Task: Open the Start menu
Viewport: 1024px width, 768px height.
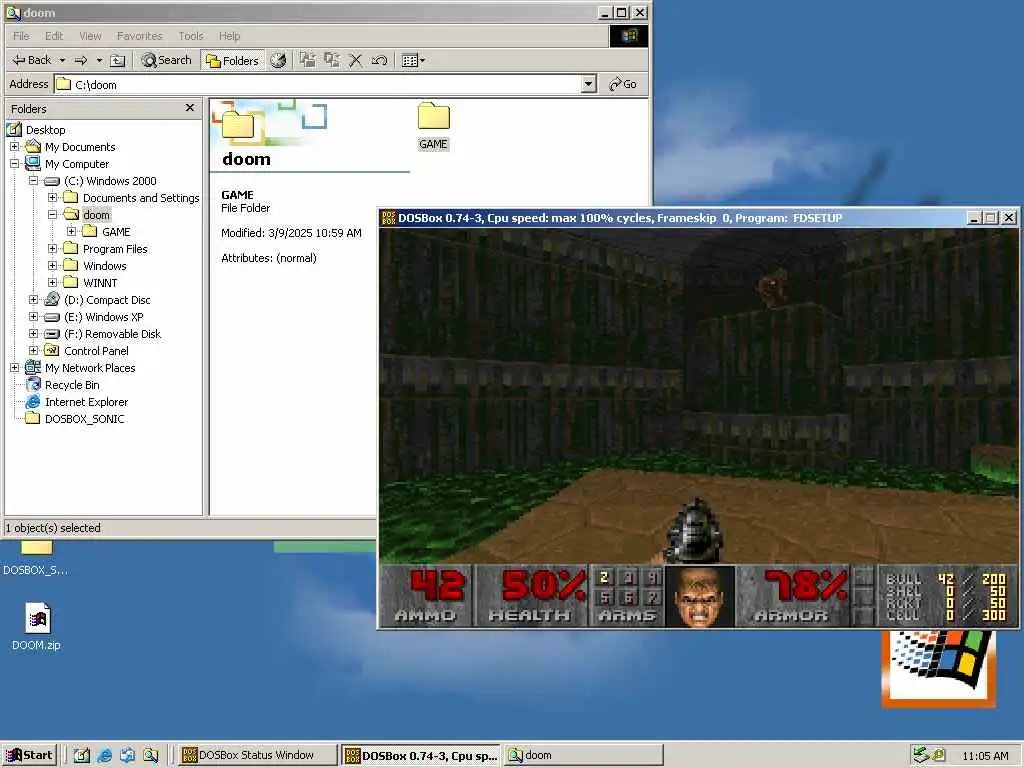Action: [30, 755]
